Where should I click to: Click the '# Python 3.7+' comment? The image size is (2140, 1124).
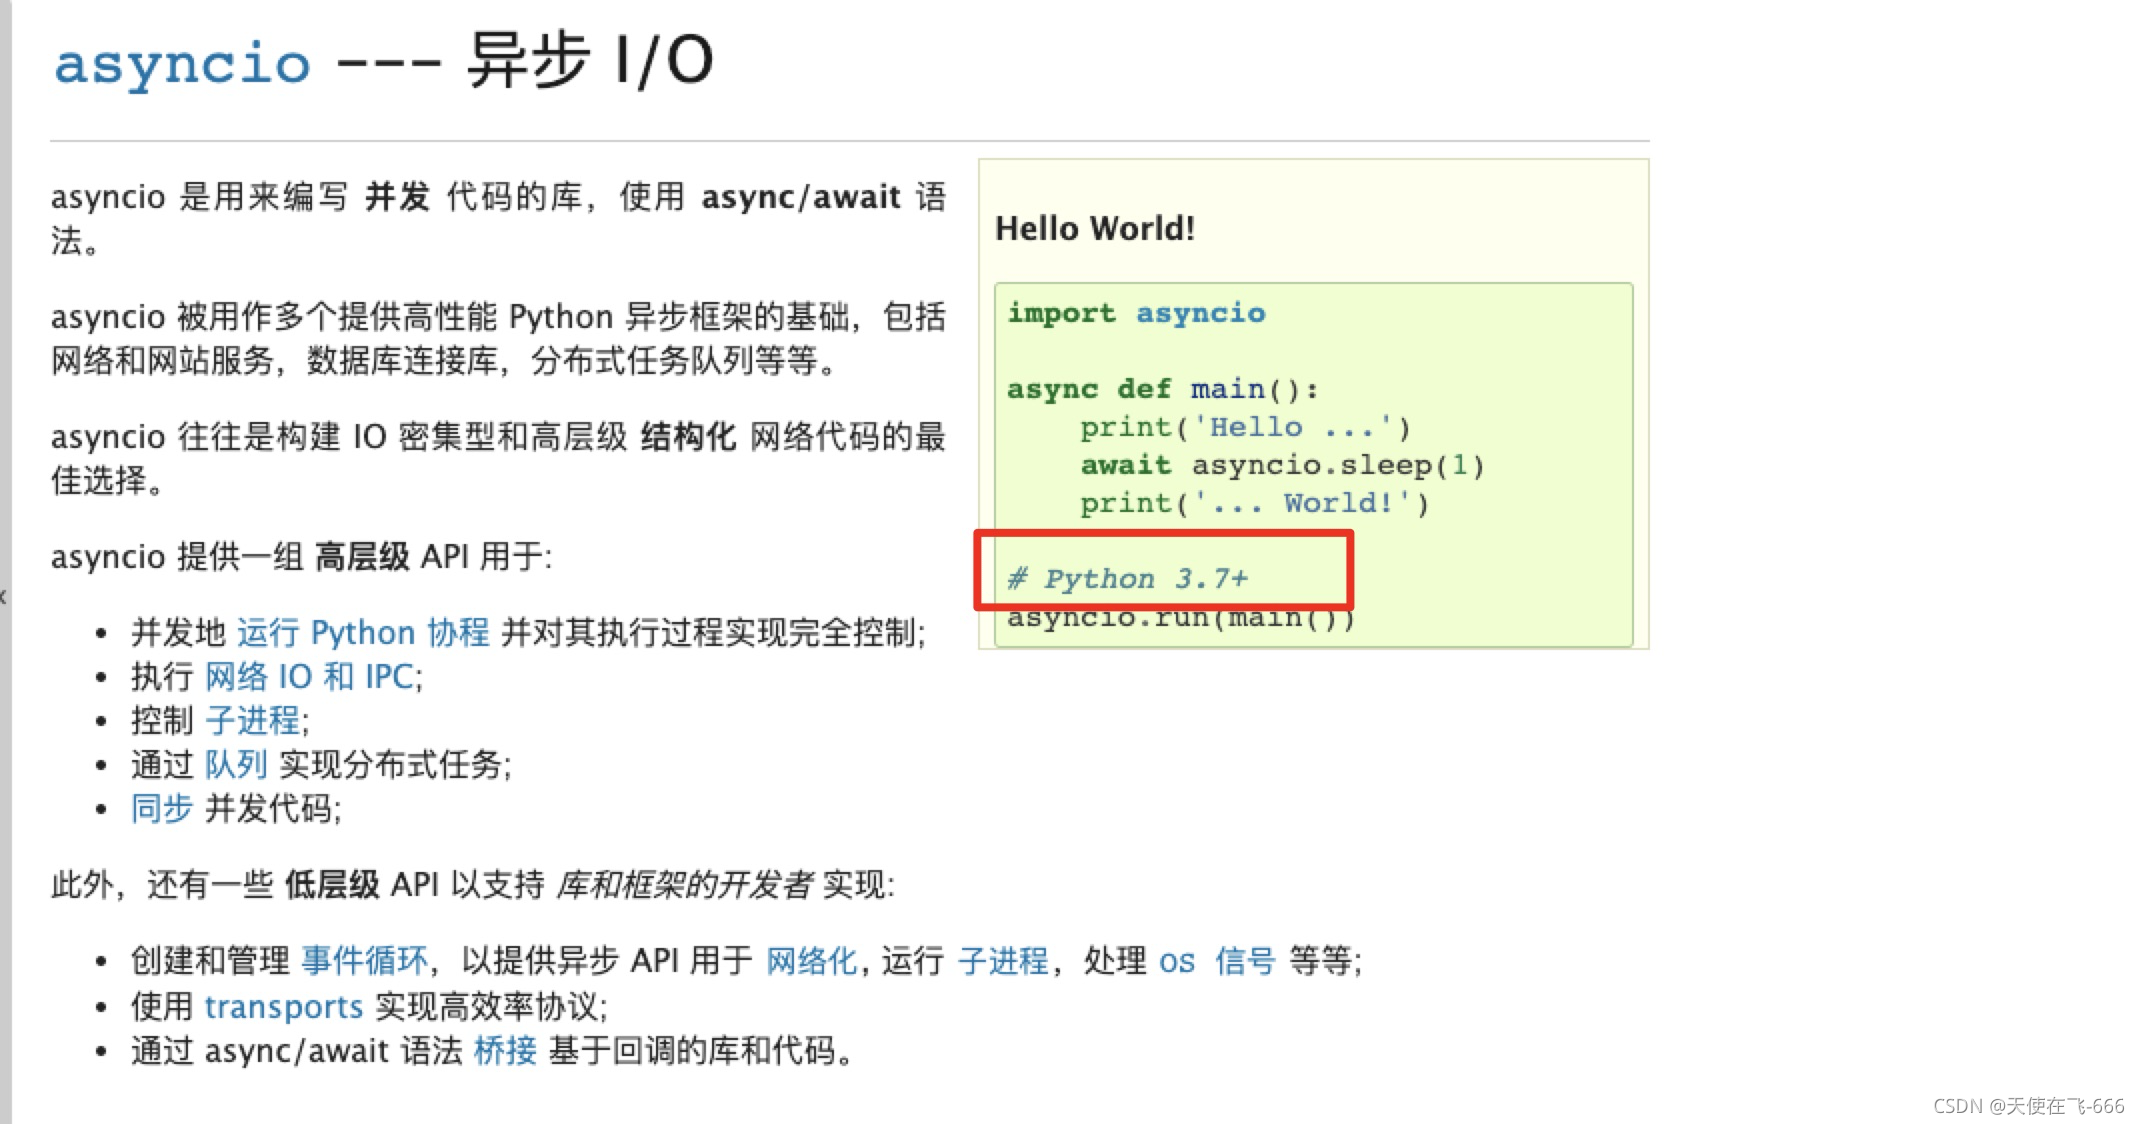[1128, 579]
